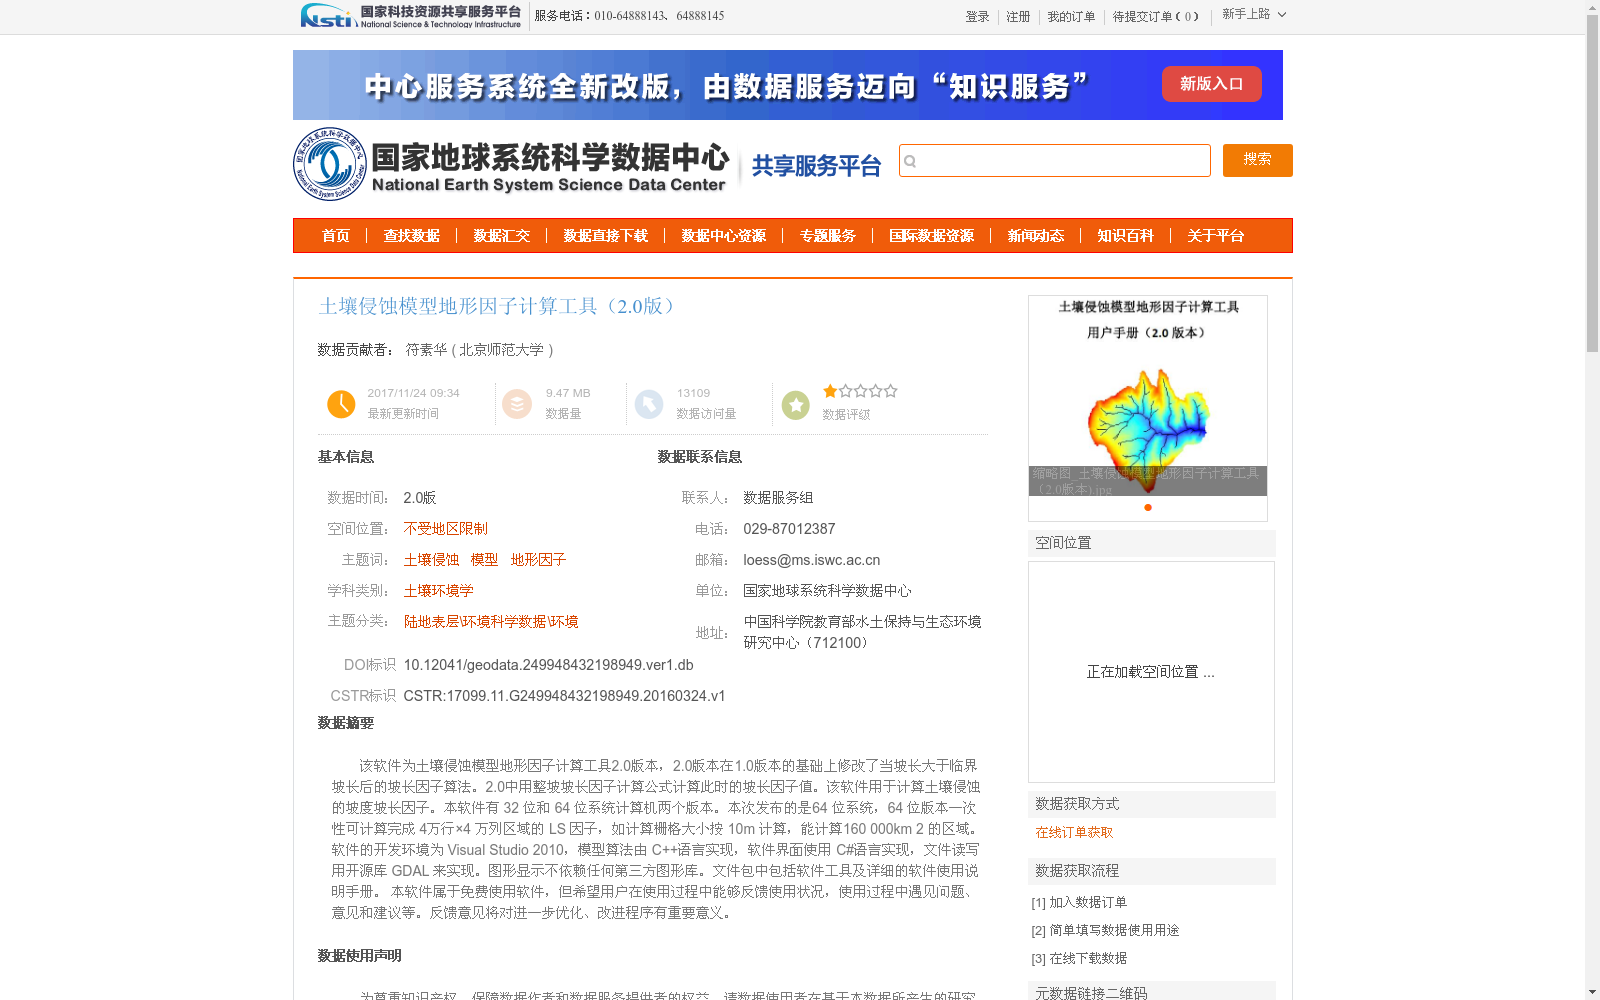Viewport: 1600px width, 1000px height.
Task: Open the 数据汇交 menu
Action: pyautogui.click(x=502, y=236)
